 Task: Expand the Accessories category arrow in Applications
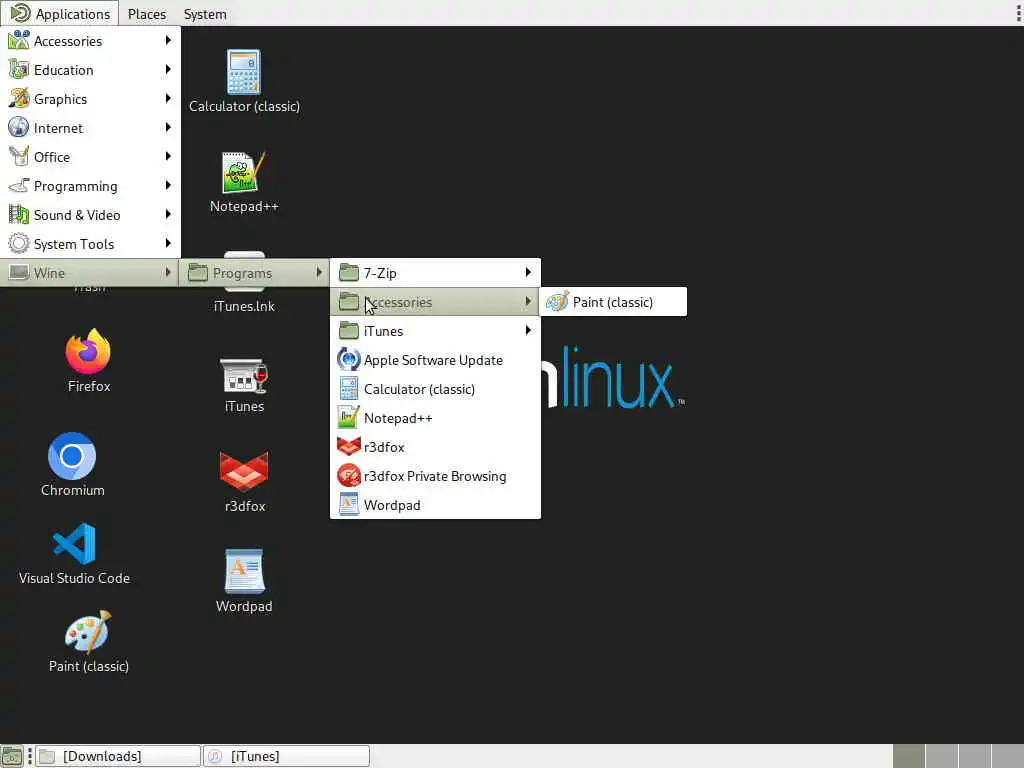coord(168,40)
